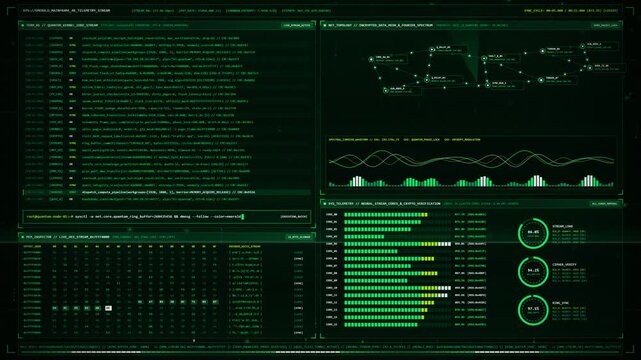Click the 16_BYTE_ALIGNED badge in hex inspector
The image size is (641, 360).
pos(299,237)
